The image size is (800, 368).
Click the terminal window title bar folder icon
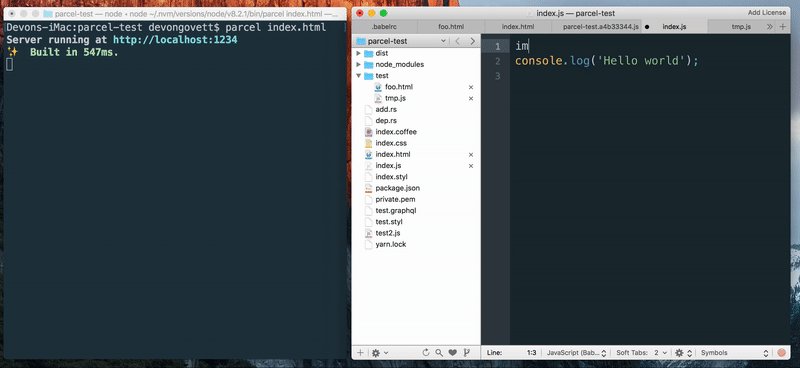[x=48, y=14]
